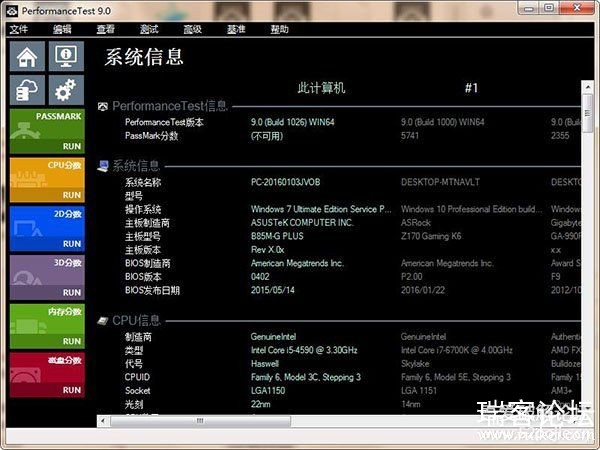This screenshot has width=600, height=450.
Task: Click the vertical scrollbar thumb
Action: click(588, 113)
